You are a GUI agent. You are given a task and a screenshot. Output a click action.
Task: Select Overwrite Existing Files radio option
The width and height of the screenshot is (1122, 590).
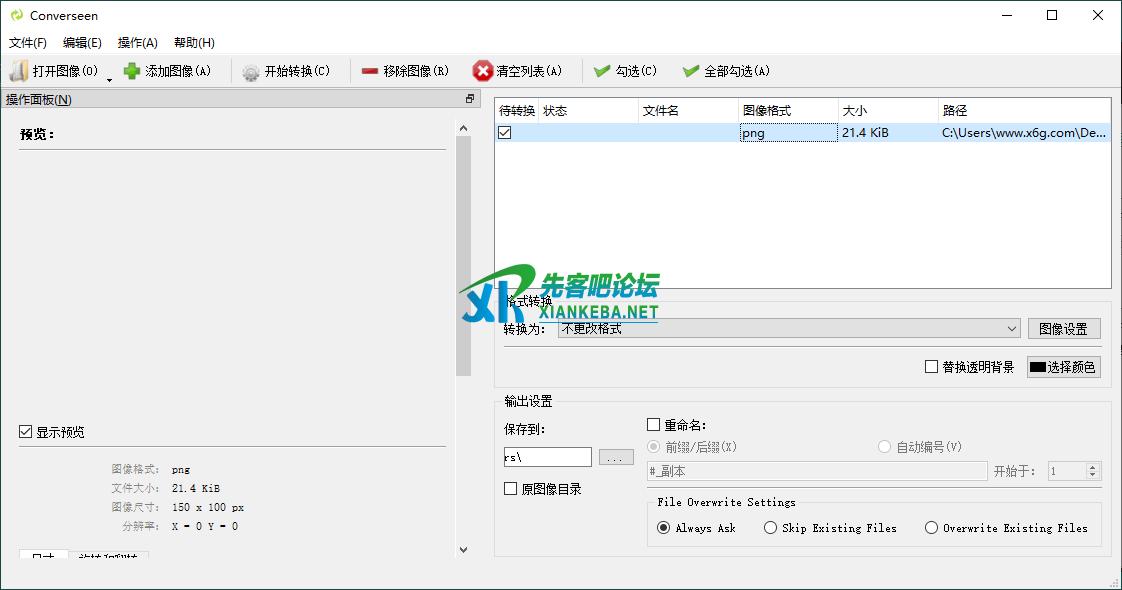pyautogui.click(x=931, y=528)
